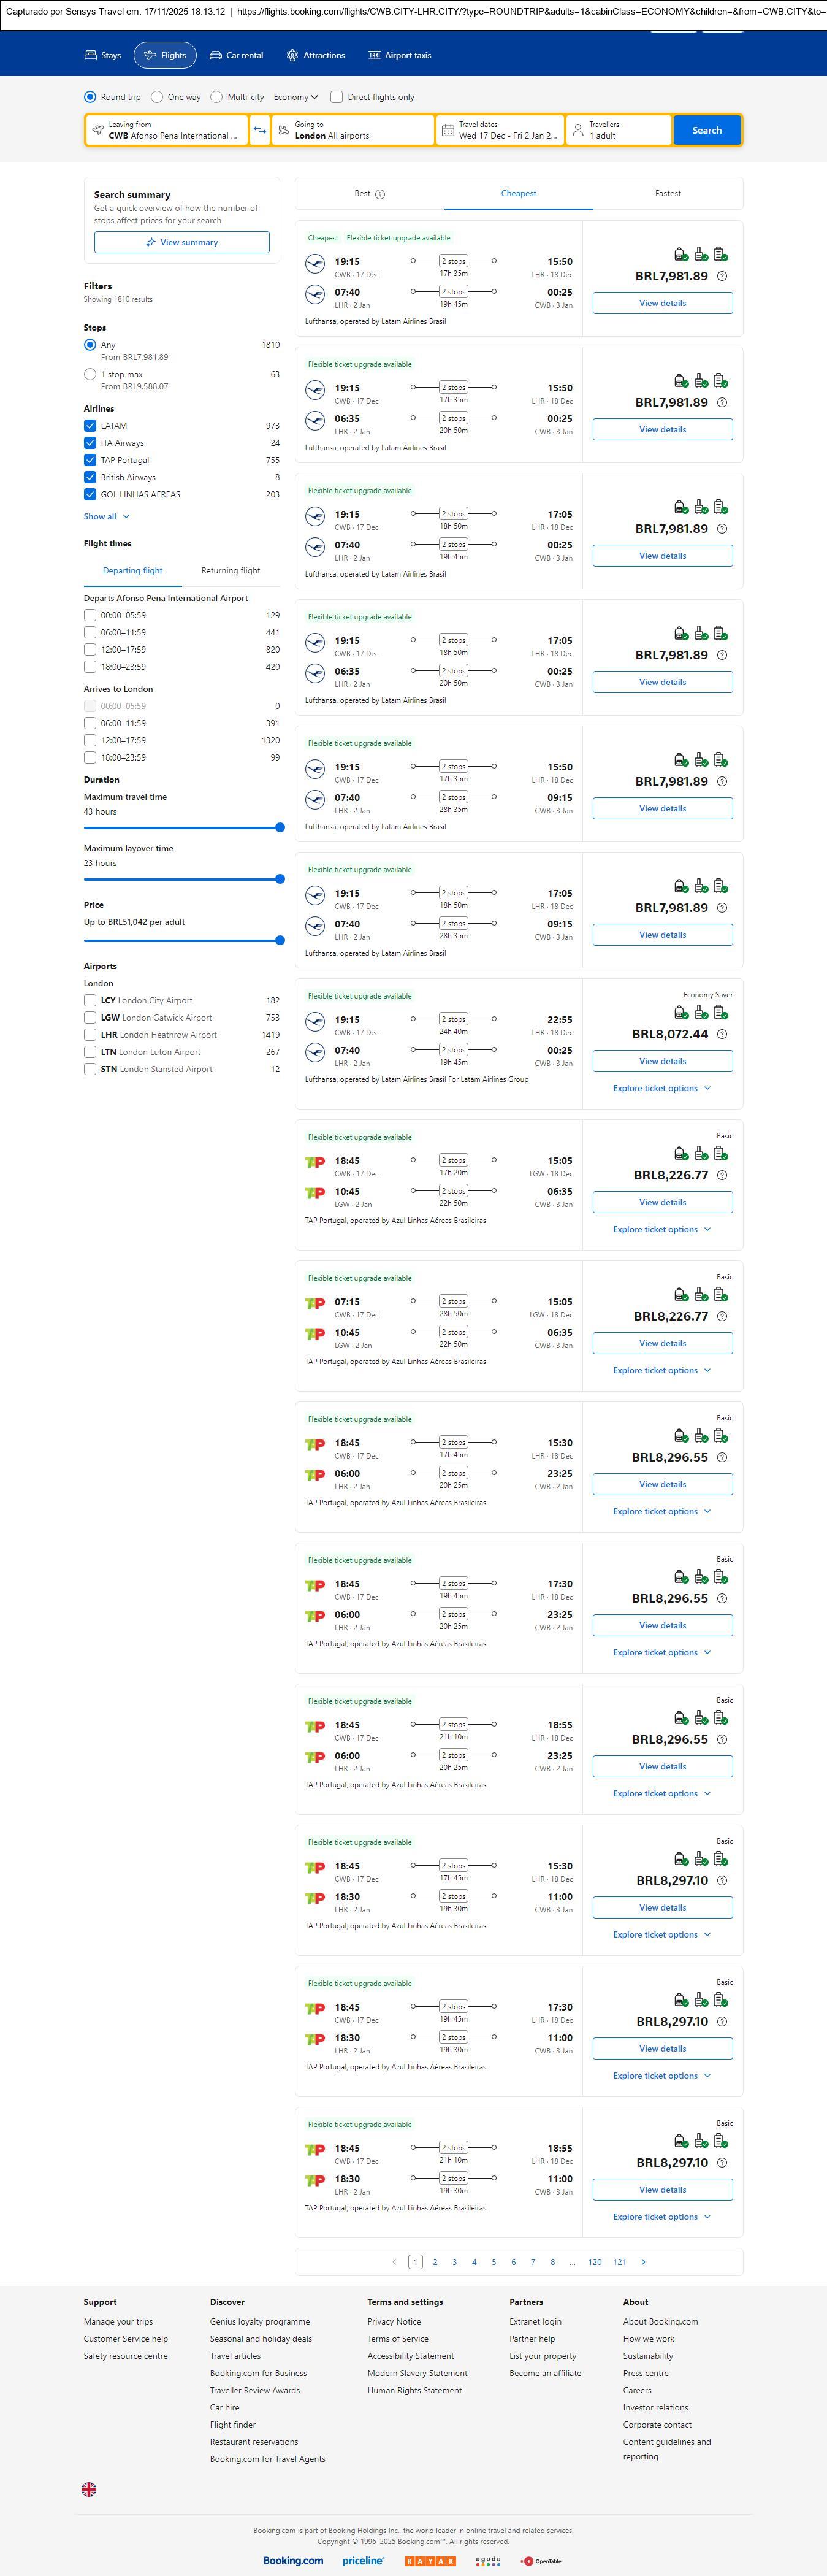Expand Show all airlines list
827x2576 pixels.
(x=106, y=517)
